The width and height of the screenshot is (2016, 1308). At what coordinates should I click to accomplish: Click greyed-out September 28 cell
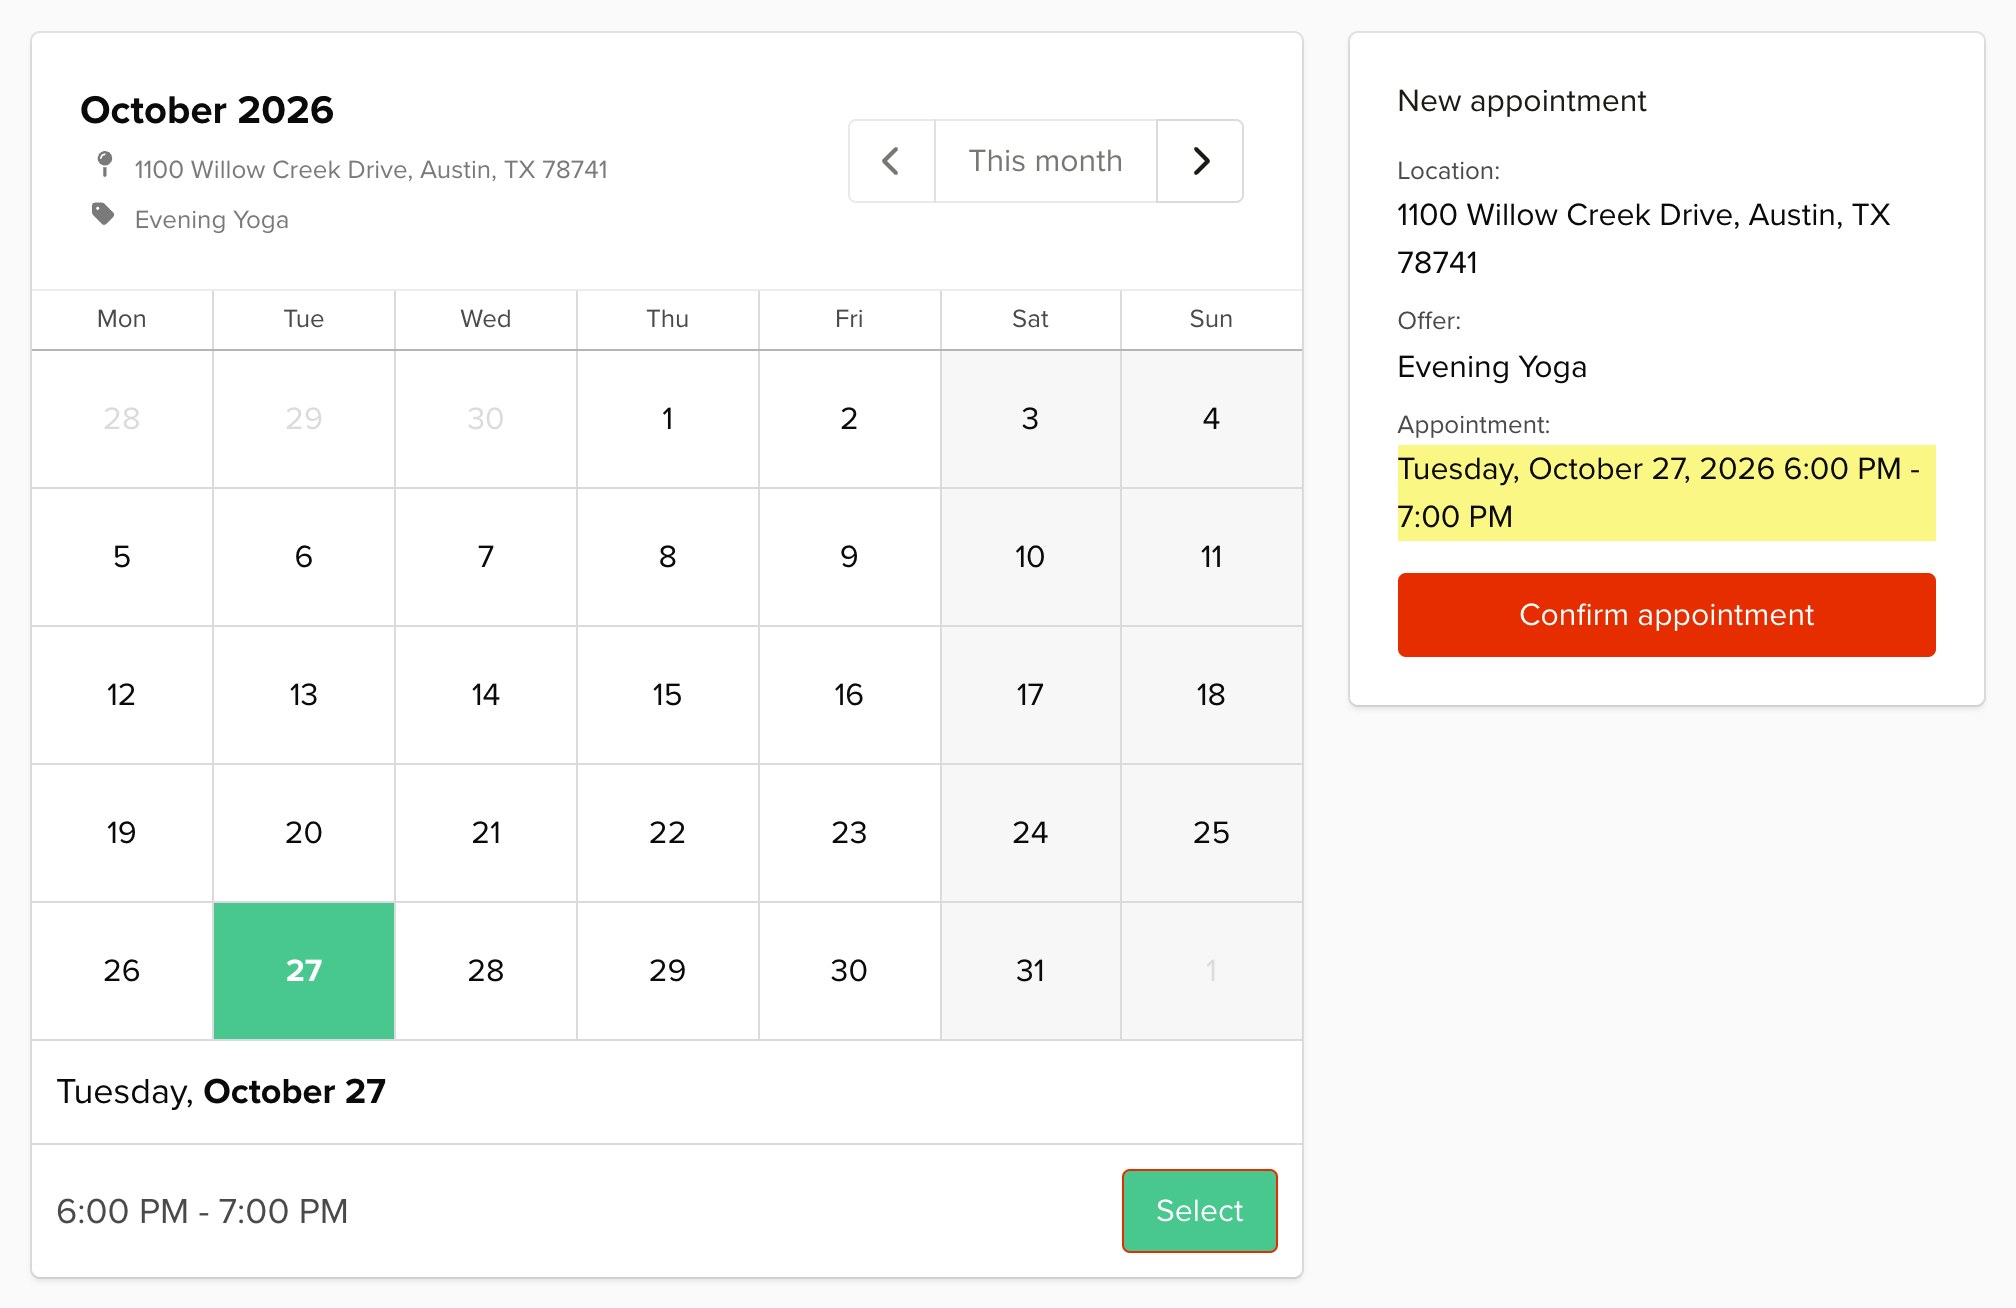[x=122, y=419]
